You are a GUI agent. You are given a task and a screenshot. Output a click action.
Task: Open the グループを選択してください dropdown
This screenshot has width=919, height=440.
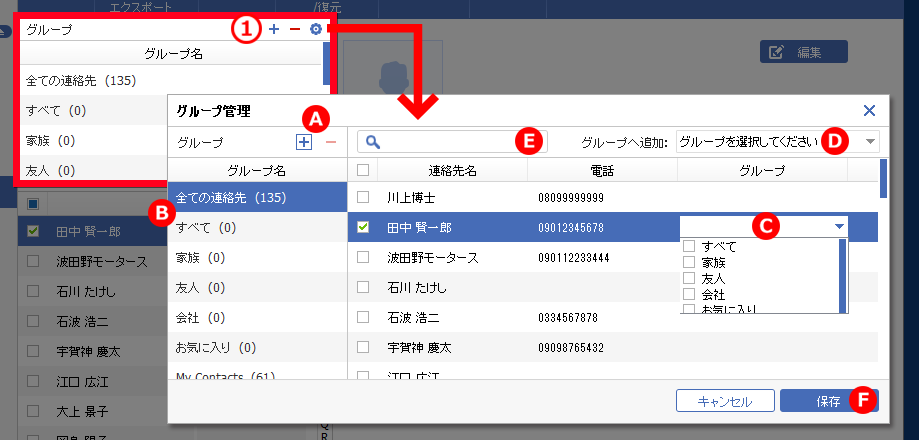(x=777, y=141)
